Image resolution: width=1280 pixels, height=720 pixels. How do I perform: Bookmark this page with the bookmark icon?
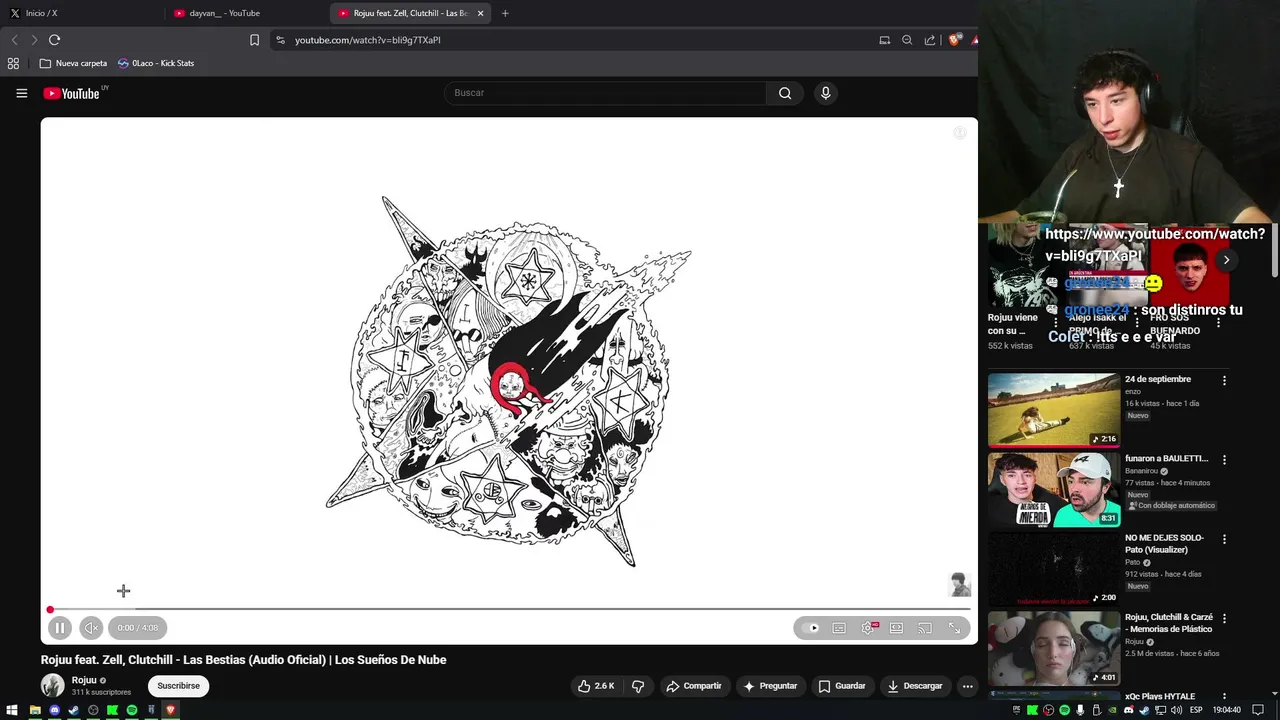254,40
